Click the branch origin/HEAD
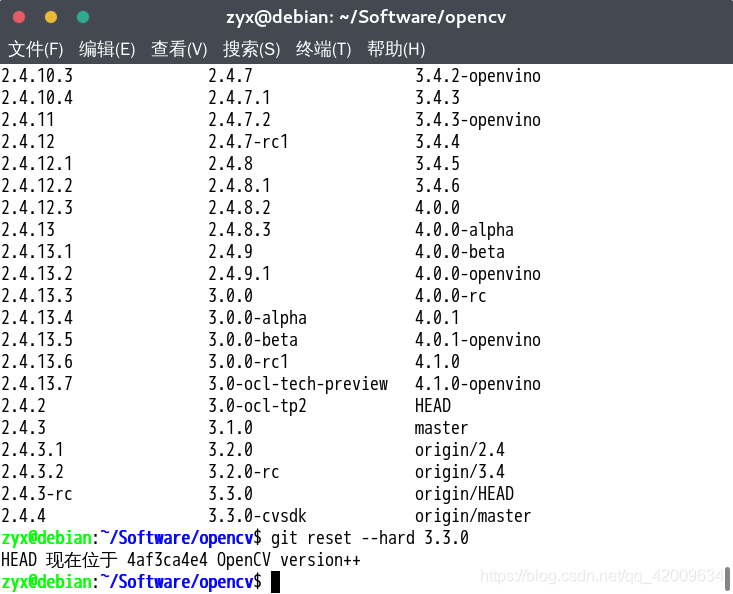Image resolution: width=733 pixels, height=594 pixels. (x=464, y=494)
